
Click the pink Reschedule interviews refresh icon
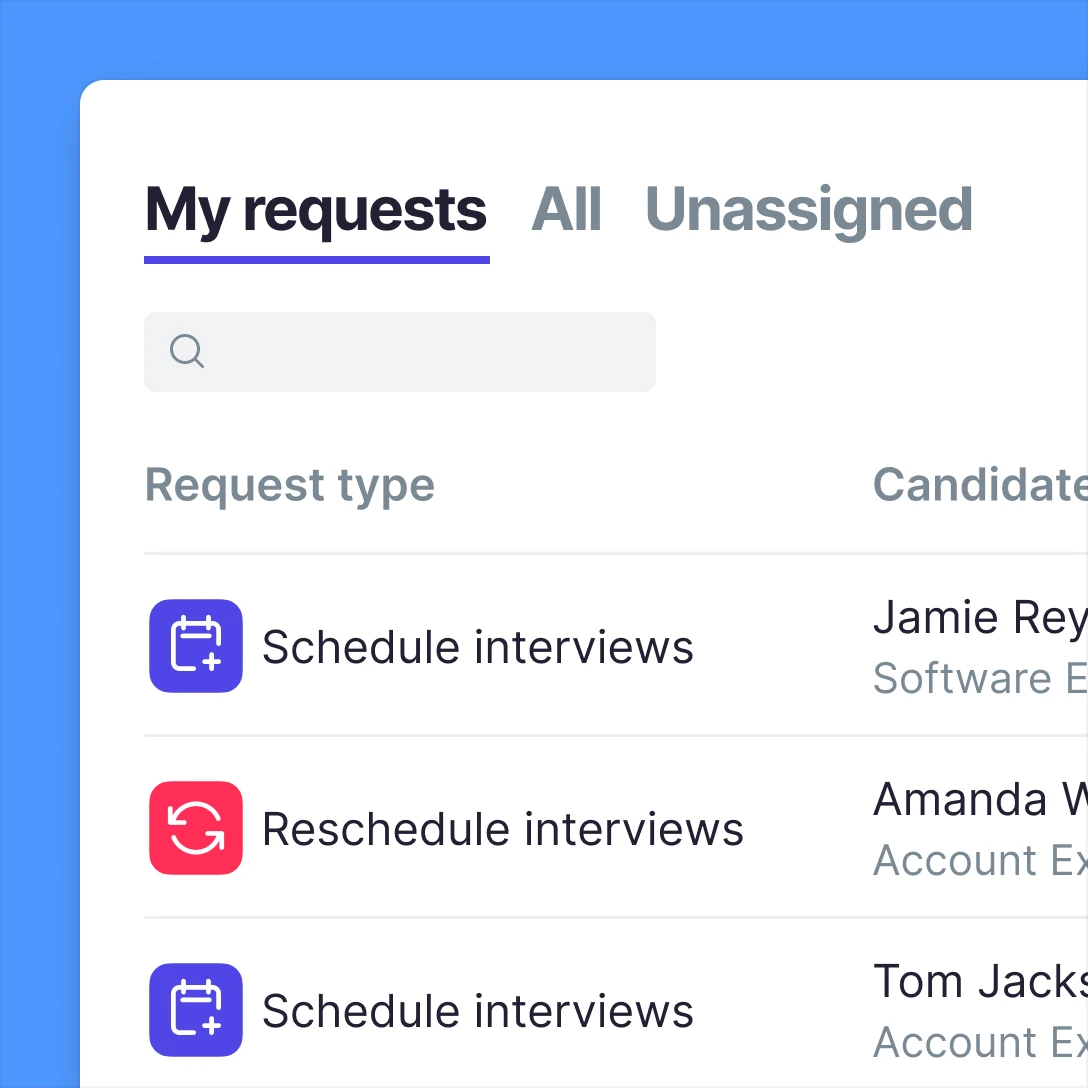195,828
